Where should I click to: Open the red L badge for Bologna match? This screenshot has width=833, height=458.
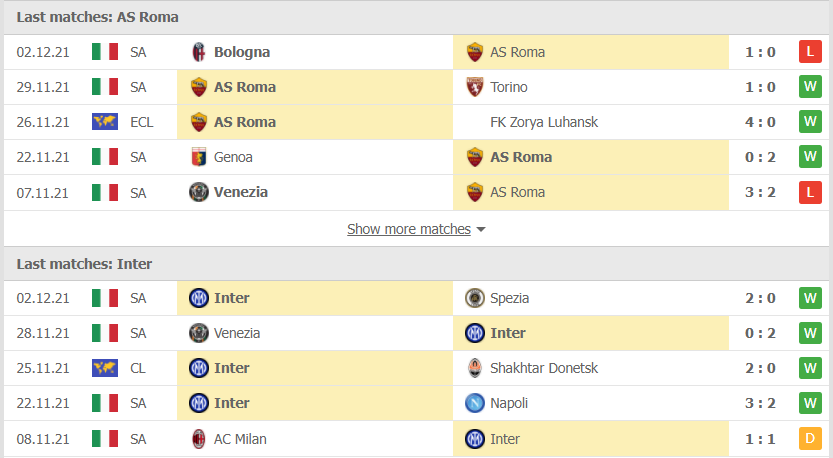pos(810,52)
